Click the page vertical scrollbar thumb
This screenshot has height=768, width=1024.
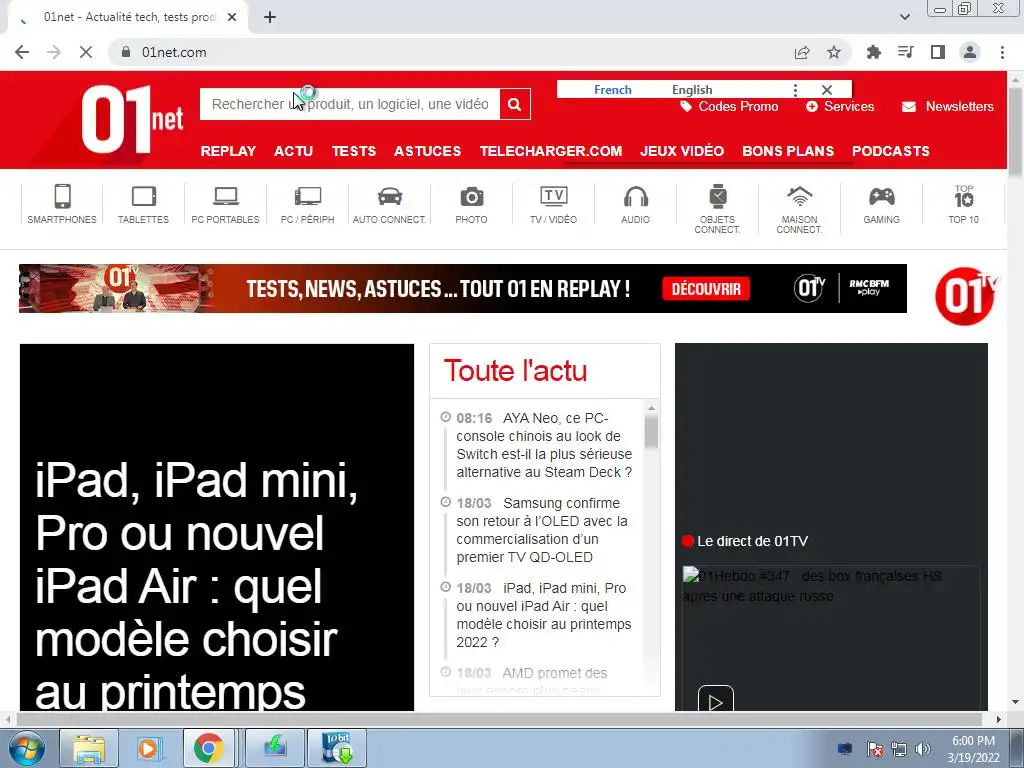[x=1015, y=131]
